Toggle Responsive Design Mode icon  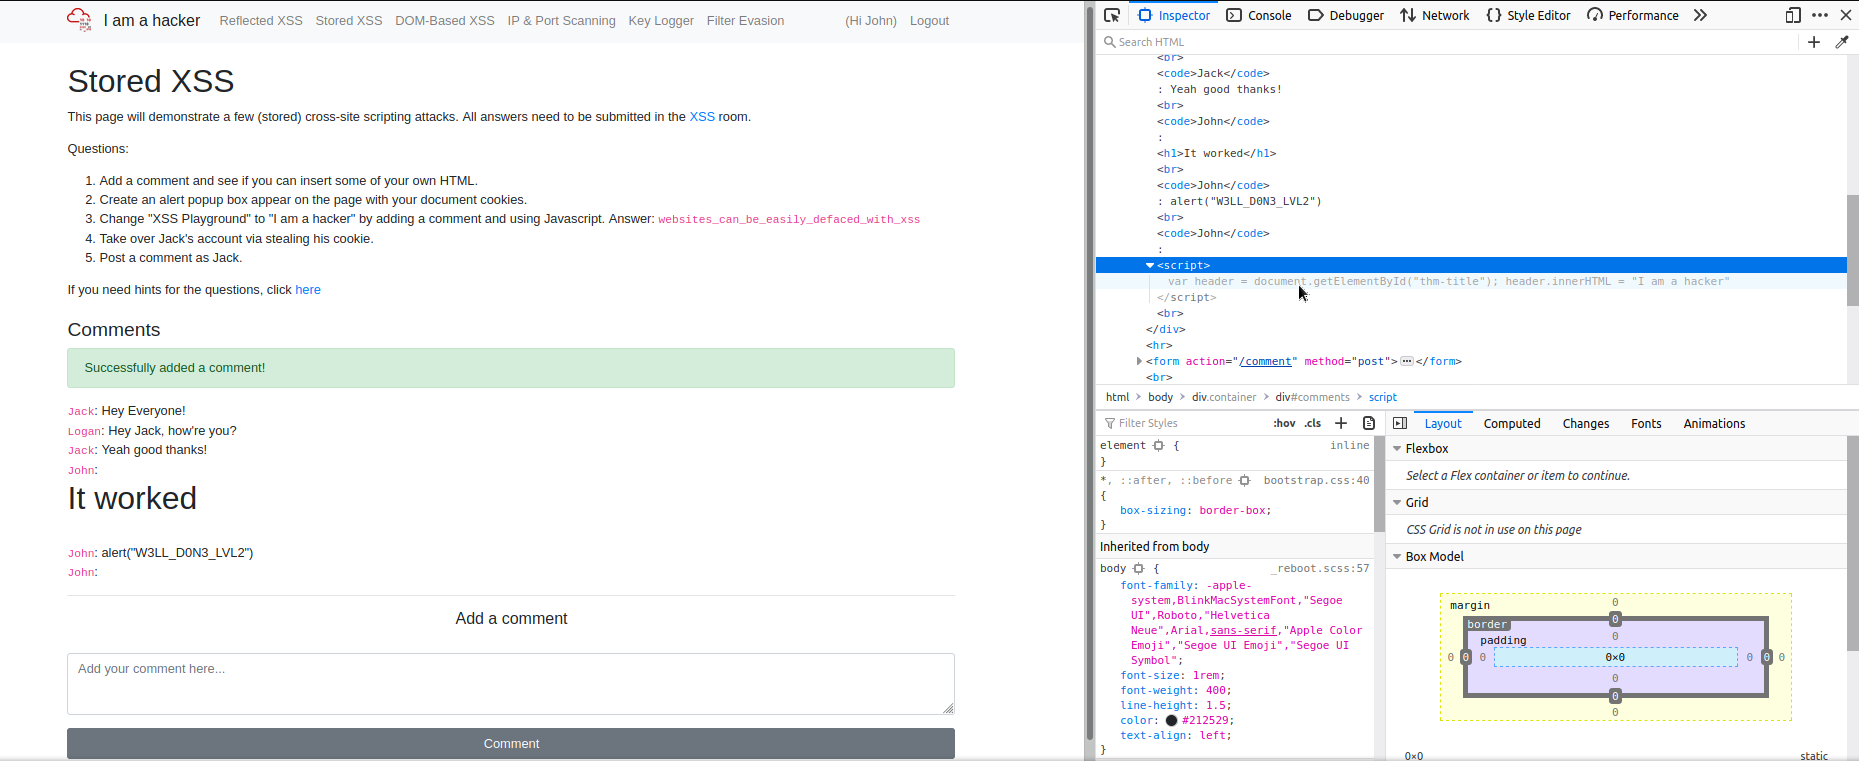click(x=1793, y=15)
